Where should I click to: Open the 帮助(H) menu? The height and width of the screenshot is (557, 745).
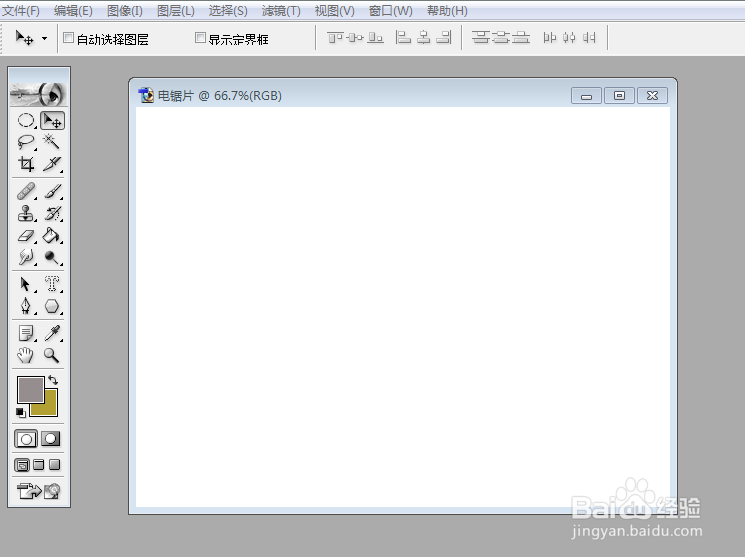click(x=447, y=10)
